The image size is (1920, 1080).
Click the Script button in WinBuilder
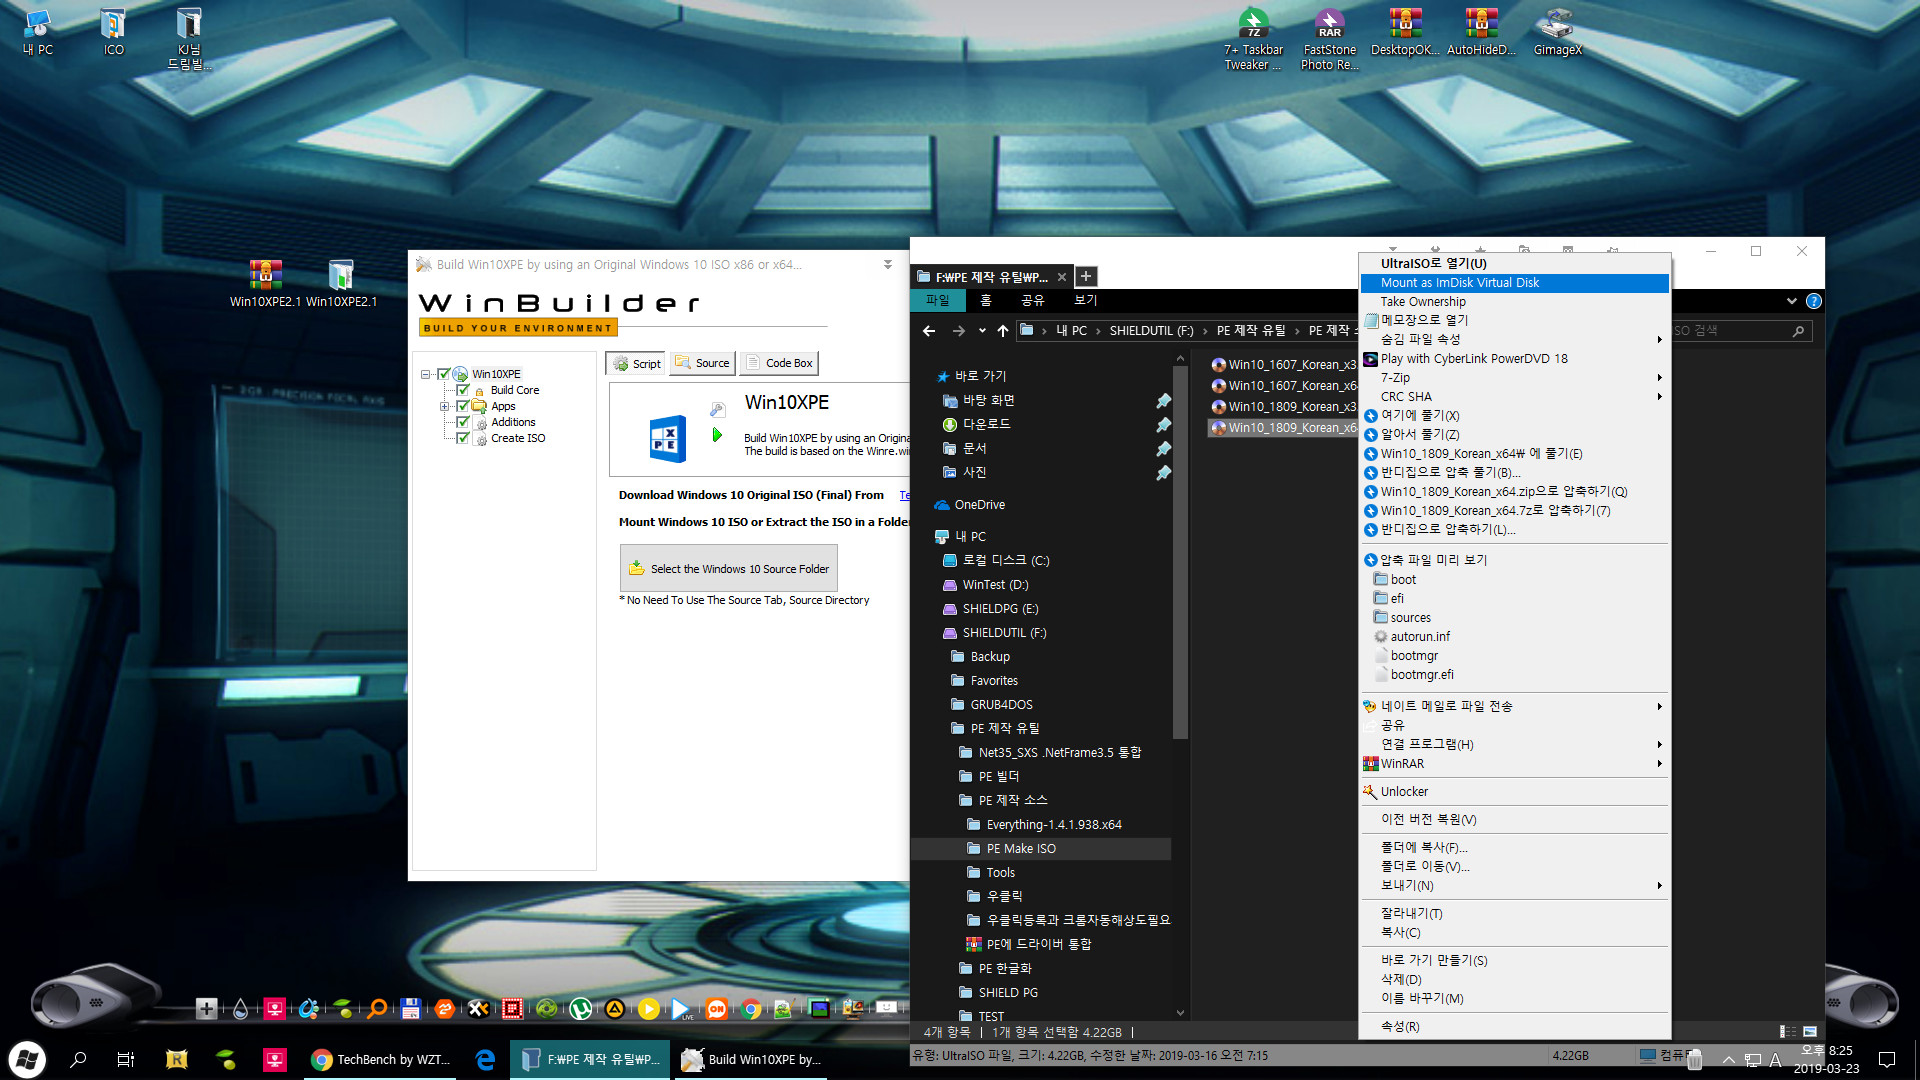637,363
